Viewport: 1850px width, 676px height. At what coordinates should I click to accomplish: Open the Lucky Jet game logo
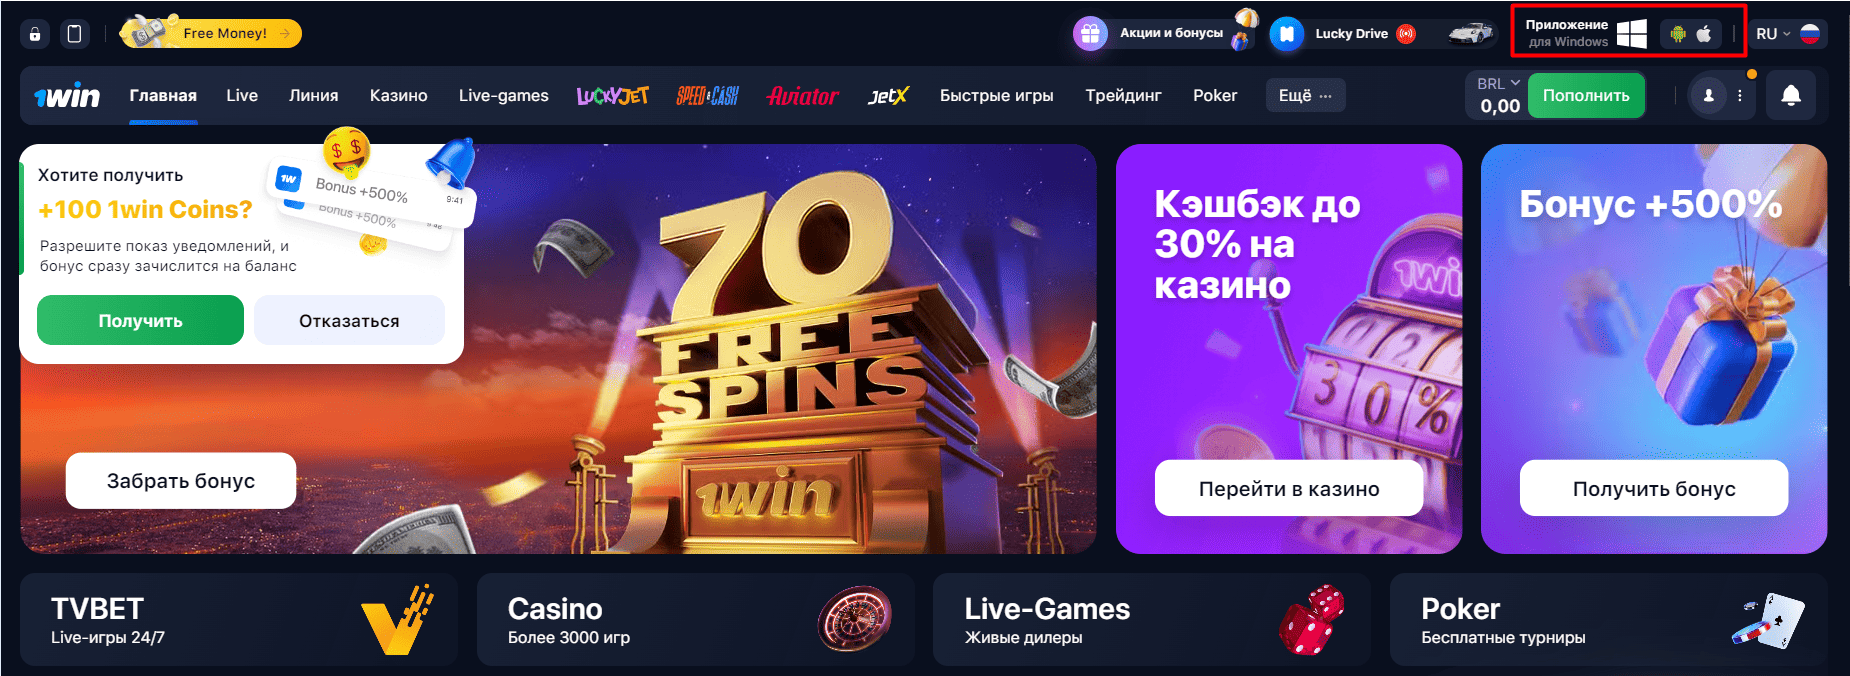[x=613, y=96]
